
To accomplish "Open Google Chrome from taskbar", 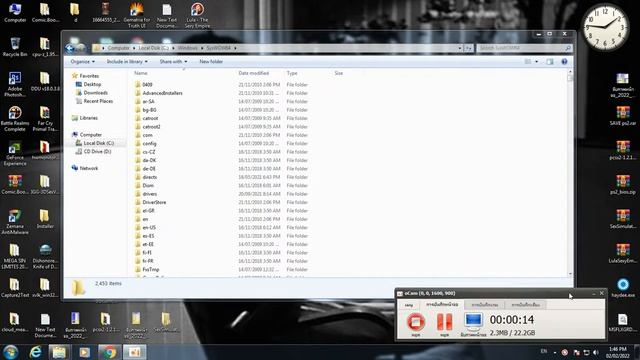I will point(109,352).
